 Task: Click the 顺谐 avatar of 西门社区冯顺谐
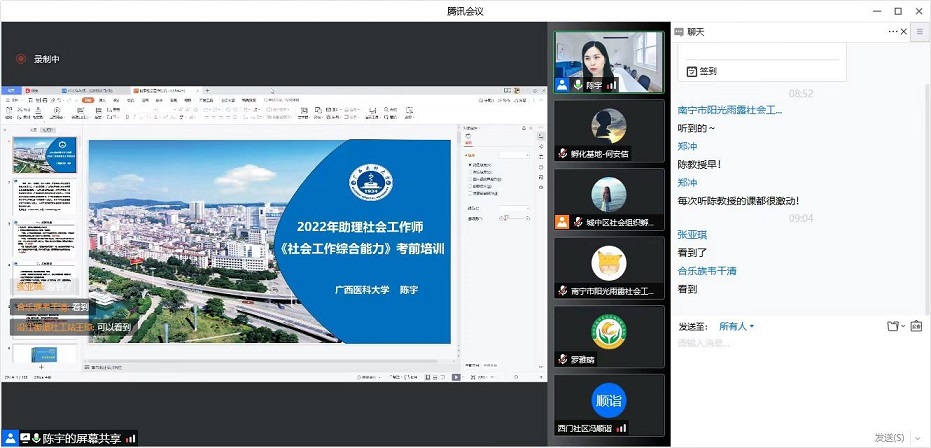pyautogui.click(x=609, y=398)
